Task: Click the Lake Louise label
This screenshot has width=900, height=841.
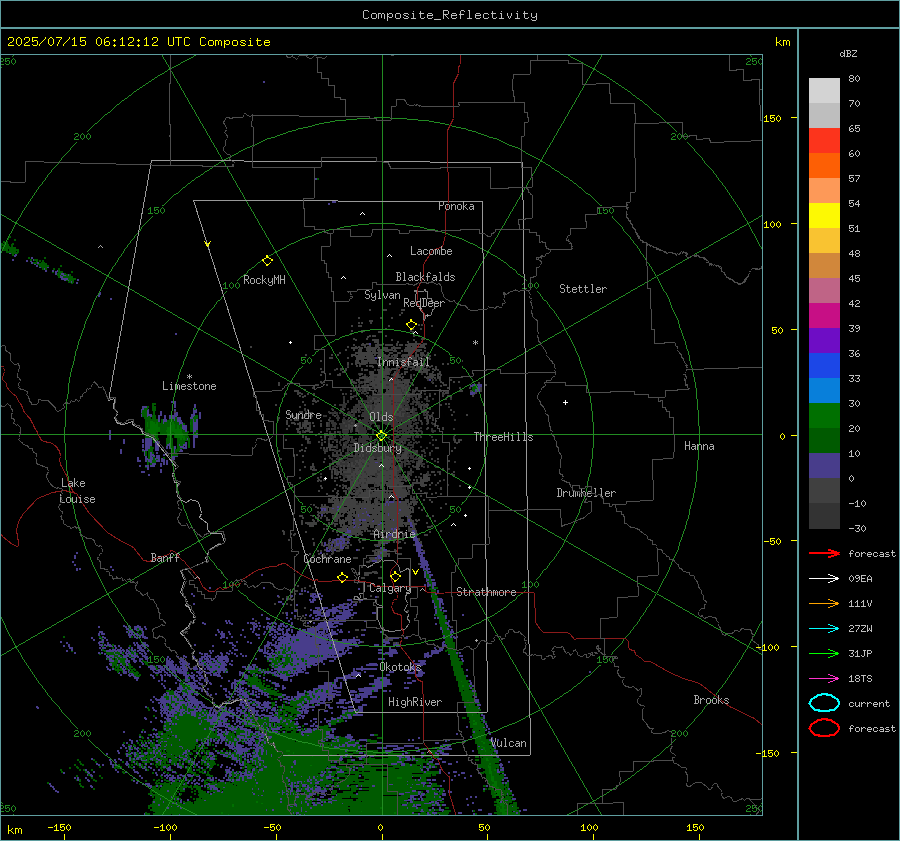Action: (x=77, y=491)
